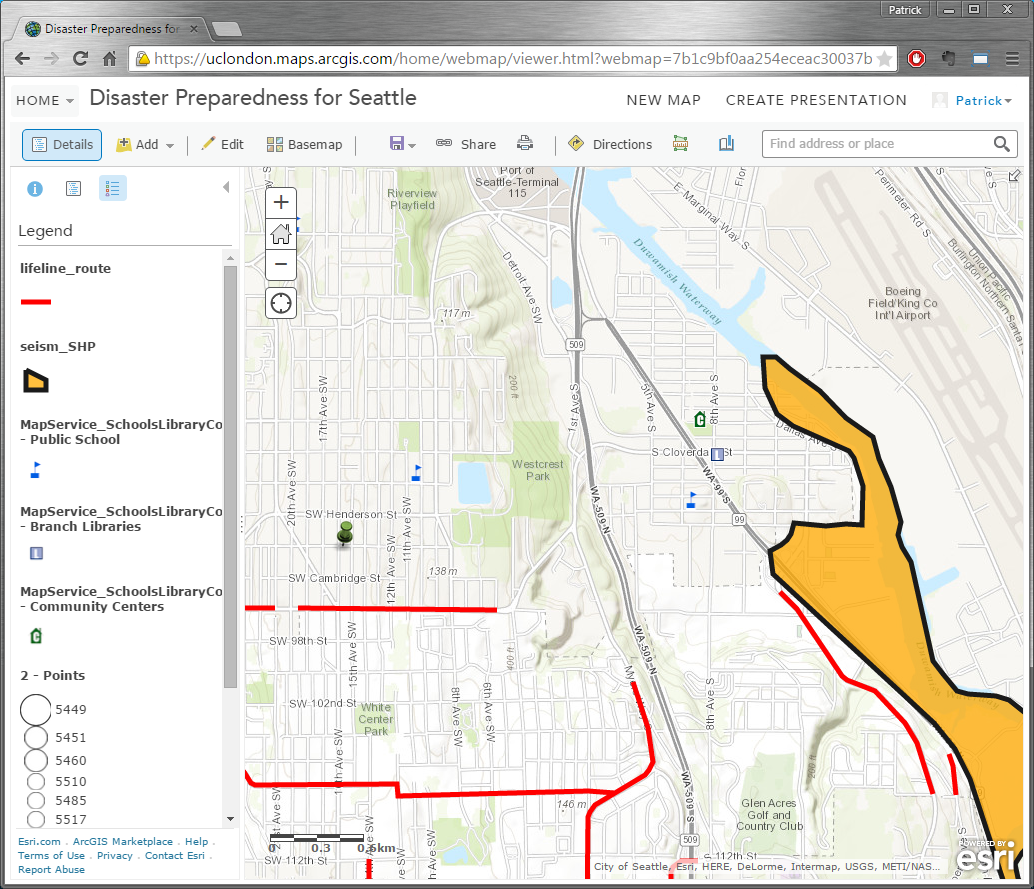Click the map zoom in button

[281, 202]
